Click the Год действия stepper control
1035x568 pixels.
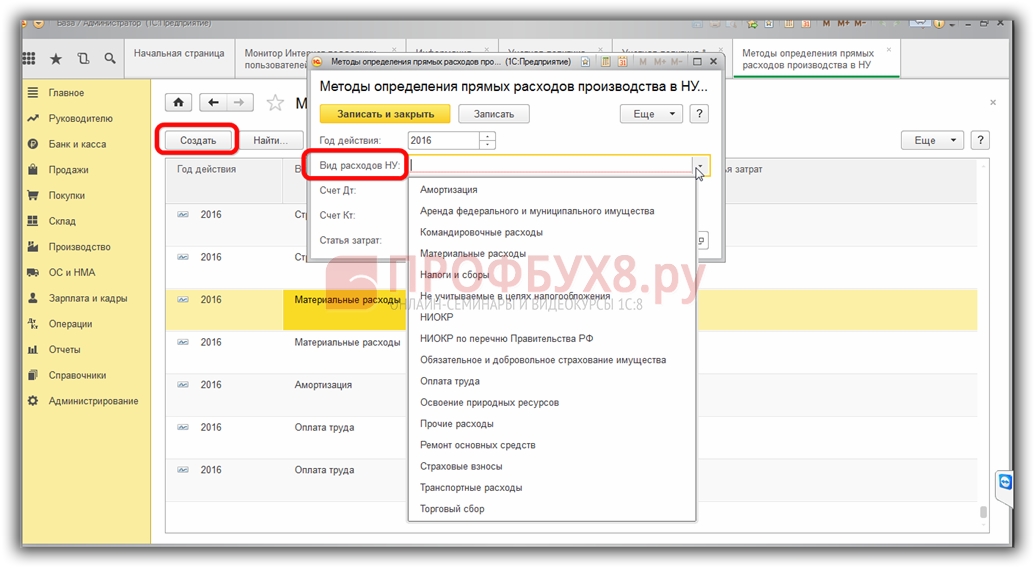coord(487,141)
